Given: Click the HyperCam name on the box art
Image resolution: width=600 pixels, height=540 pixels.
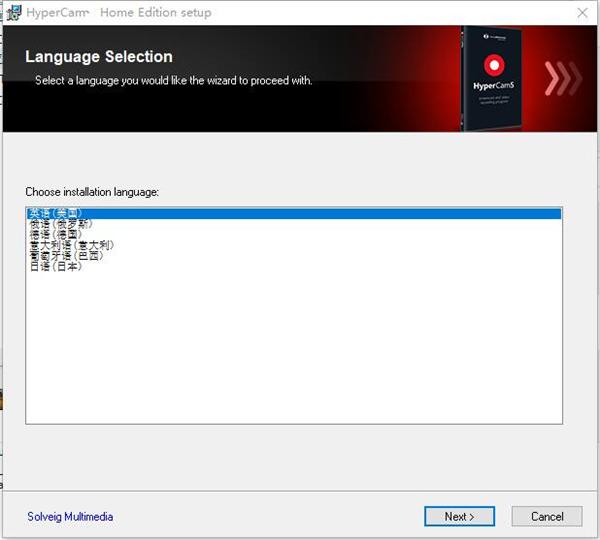Looking at the screenshot, I should point(493,86).
